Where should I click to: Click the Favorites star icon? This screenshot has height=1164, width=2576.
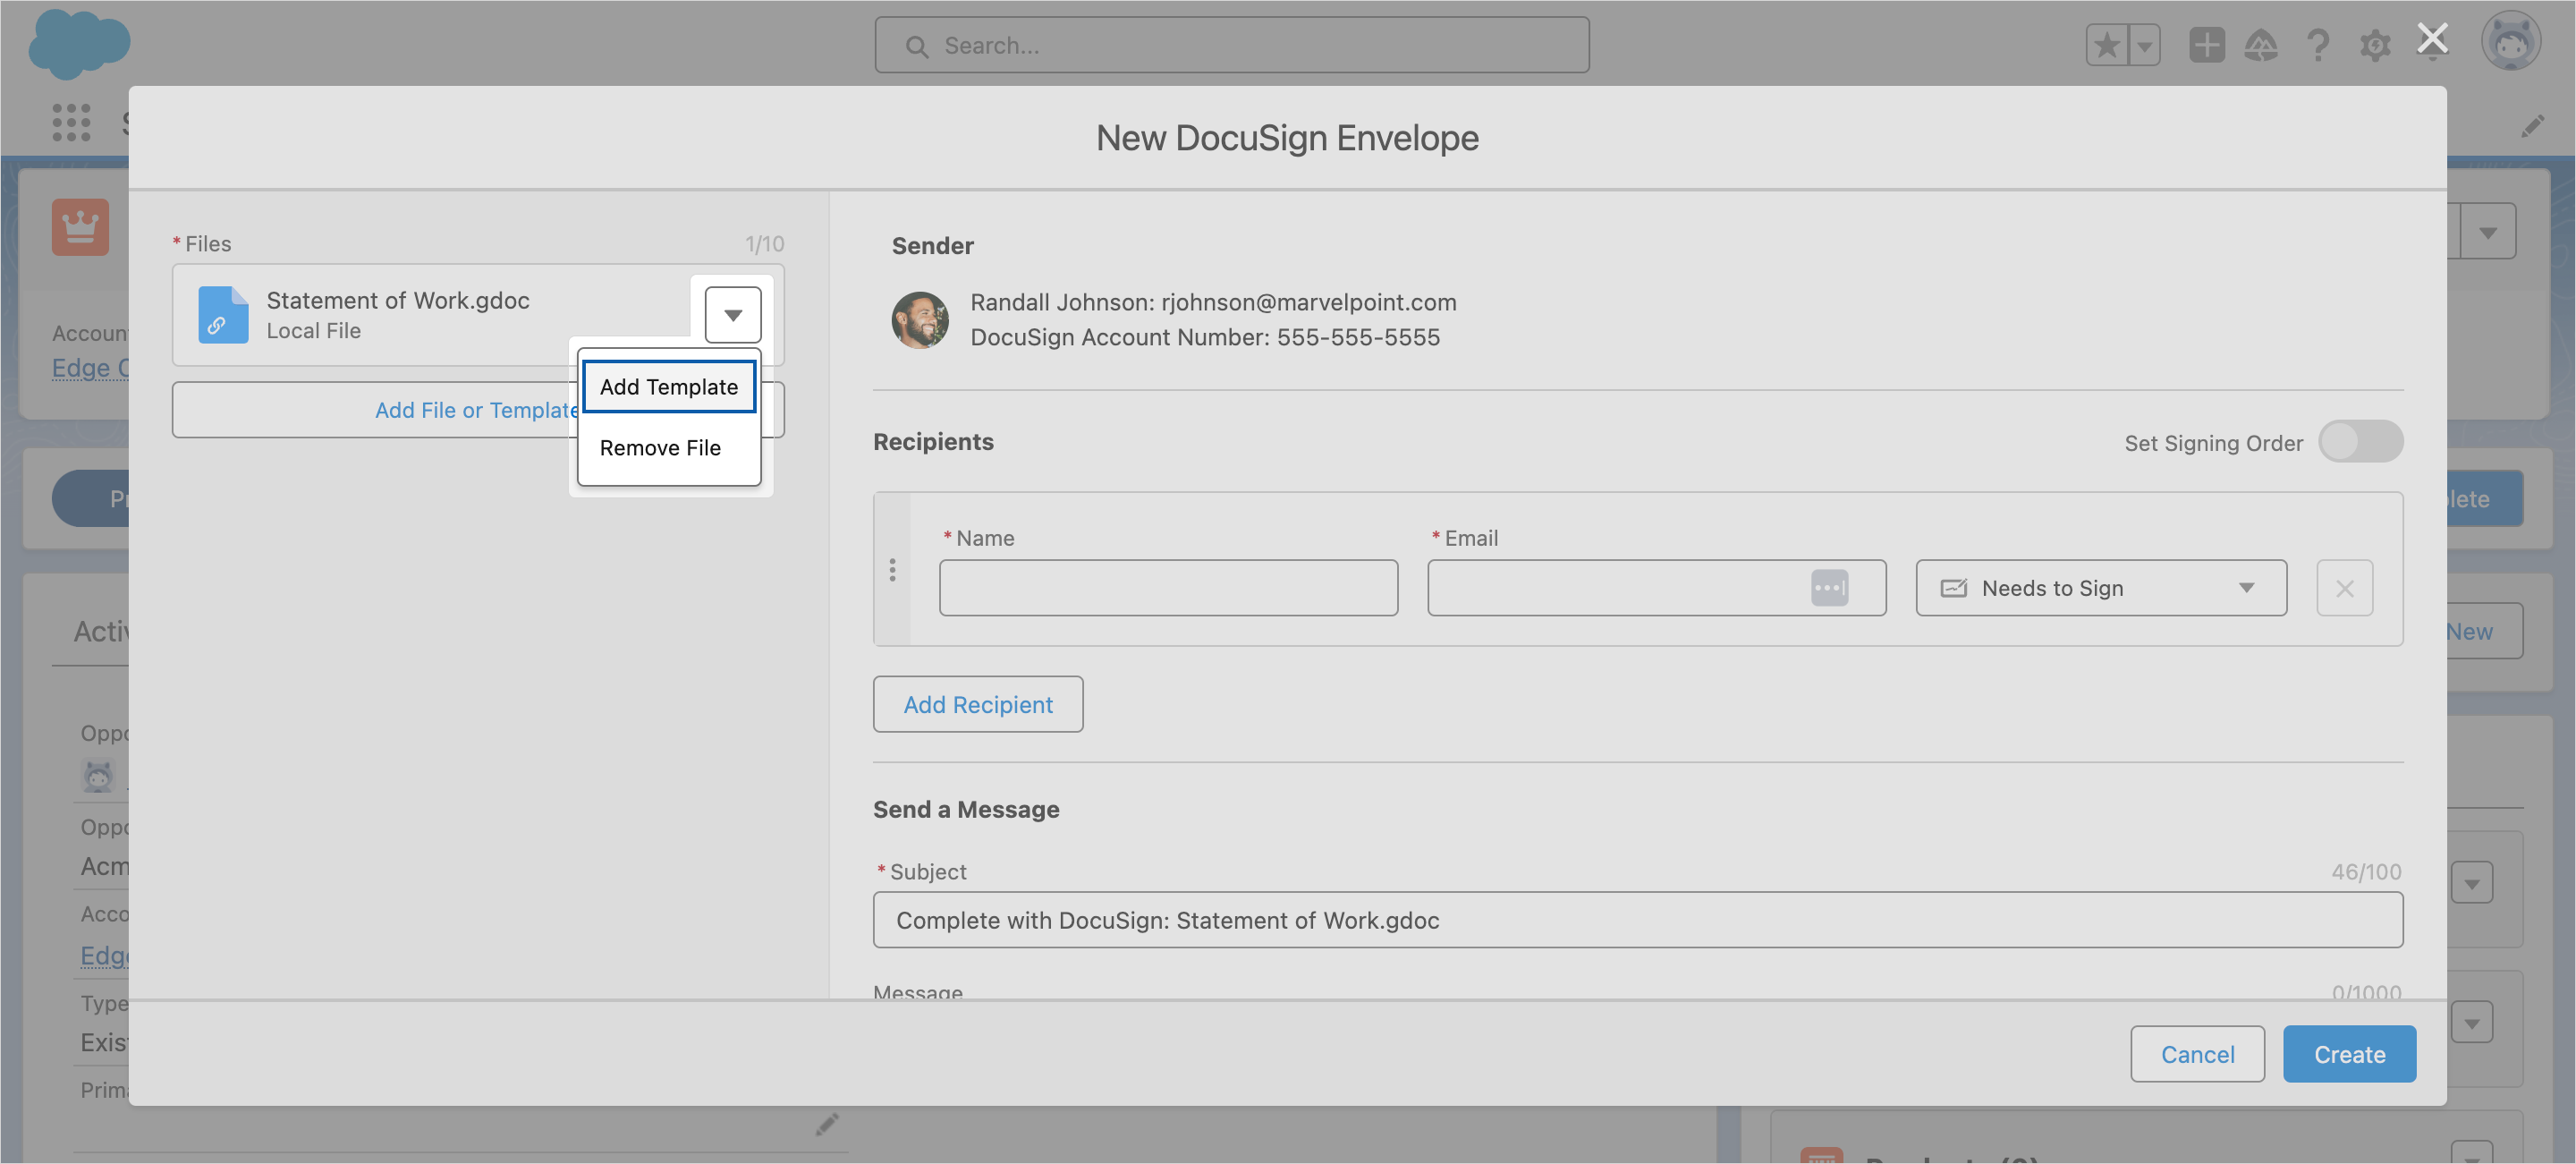click(2106, 46)
